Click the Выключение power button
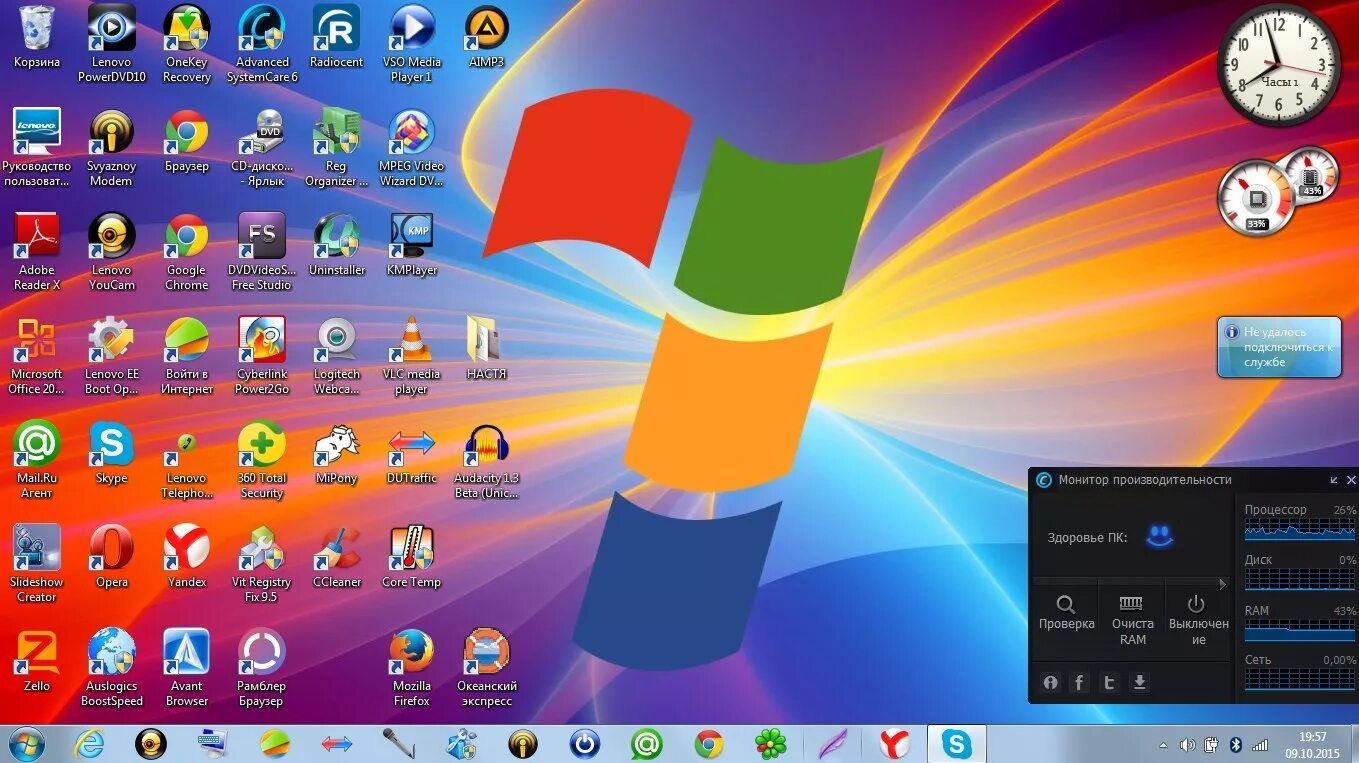The width and height of the screenshot is (1359, 763). (x=1198, y=620)
